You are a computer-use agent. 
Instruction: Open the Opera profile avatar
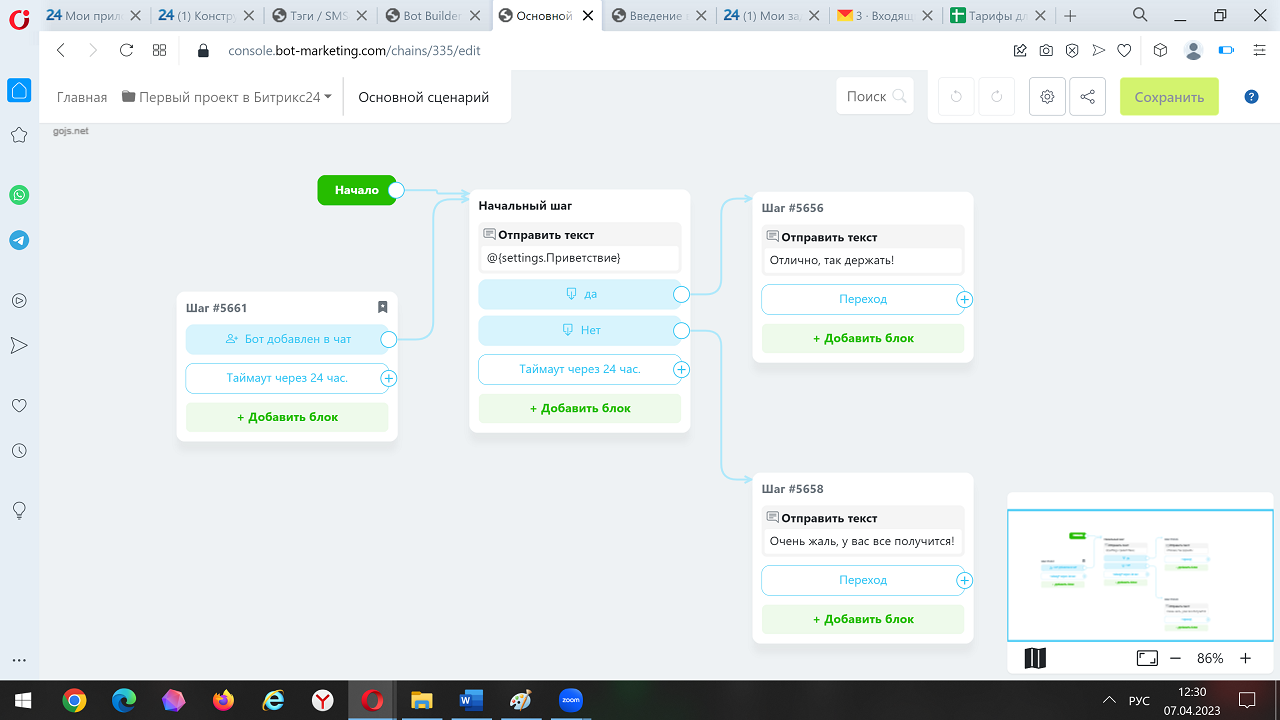click(x=1192, y=50)
